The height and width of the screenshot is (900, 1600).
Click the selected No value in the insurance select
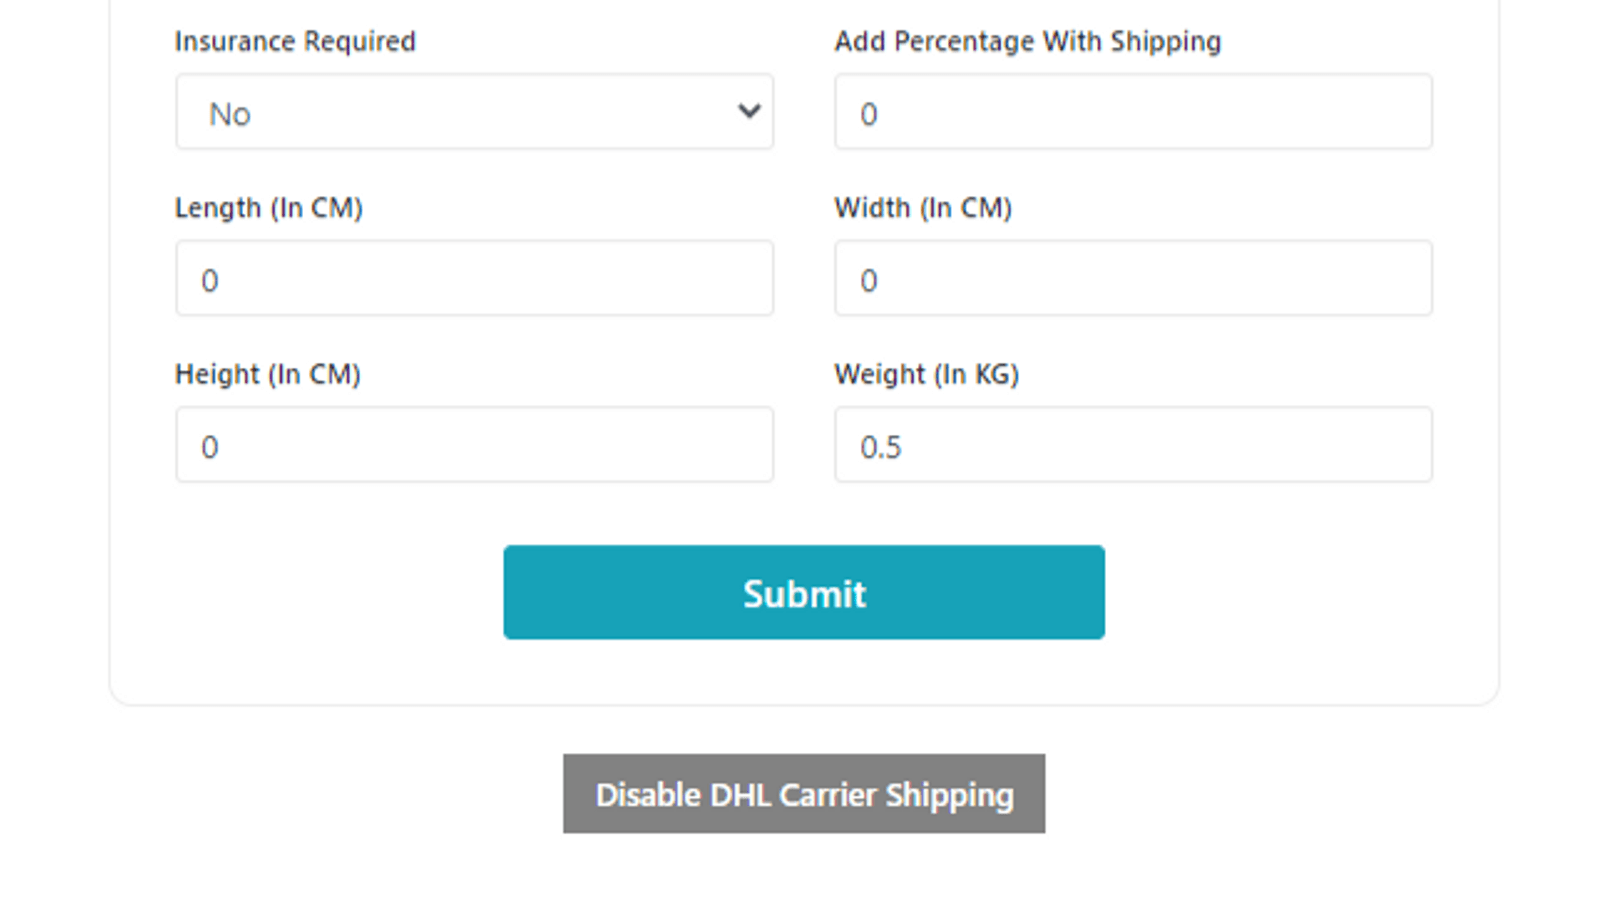tap(230, 115)
